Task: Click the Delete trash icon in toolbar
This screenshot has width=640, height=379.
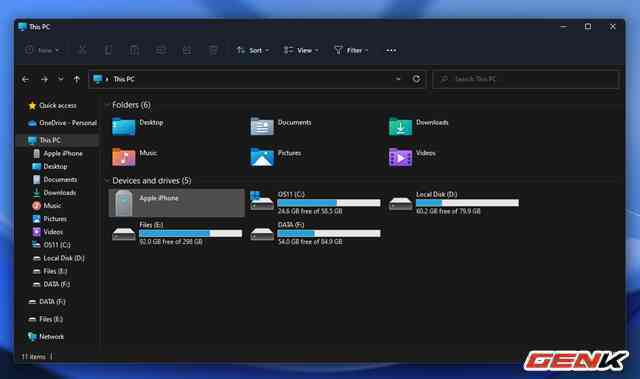Action: tap(213, 50)
